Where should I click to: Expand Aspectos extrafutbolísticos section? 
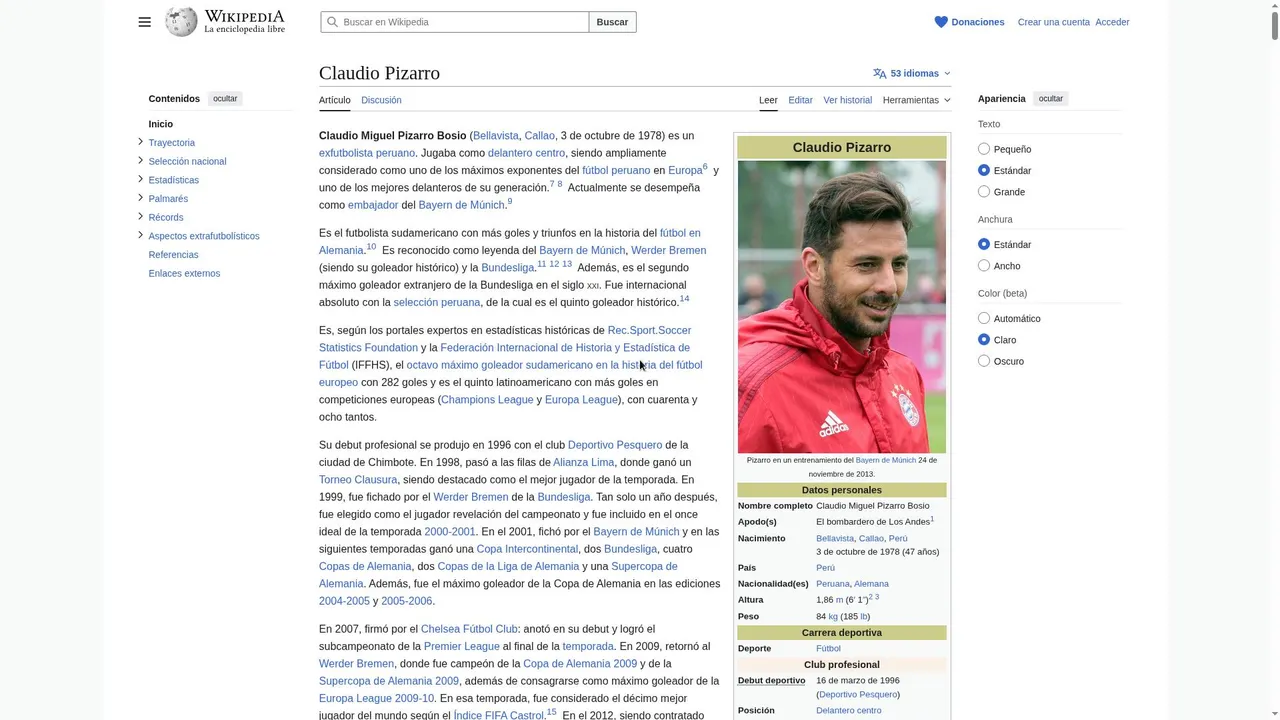click(x=140, y=235)
